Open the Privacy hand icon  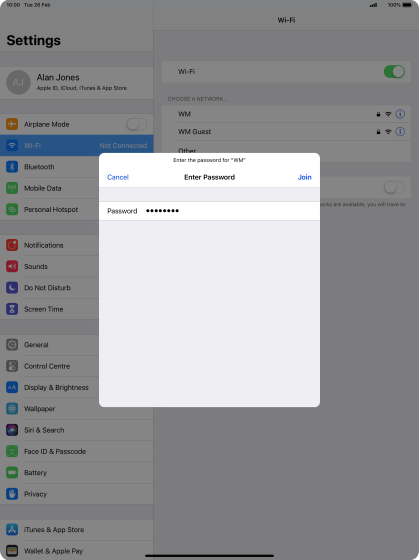[12, 494]
